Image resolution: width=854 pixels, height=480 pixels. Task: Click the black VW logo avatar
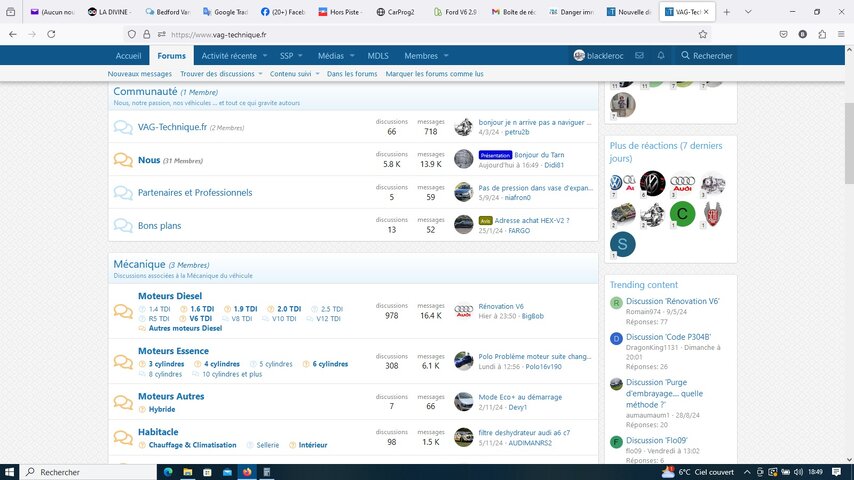[x=652, y=184]
